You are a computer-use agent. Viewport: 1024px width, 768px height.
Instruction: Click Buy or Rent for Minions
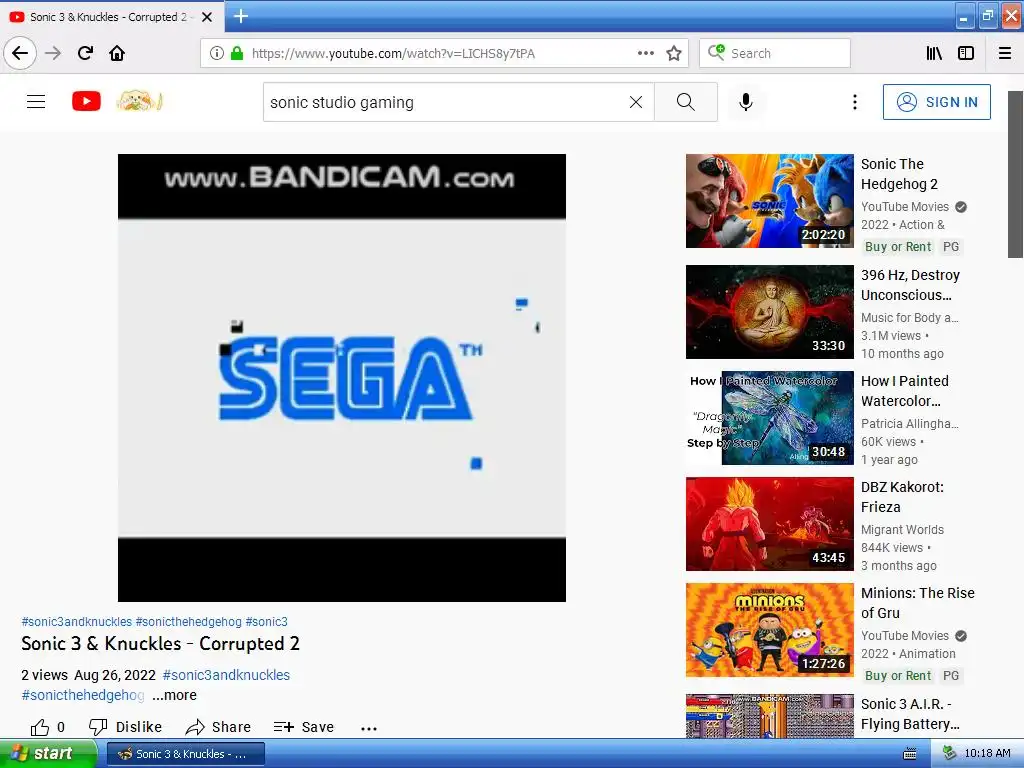tap(898, 676)
